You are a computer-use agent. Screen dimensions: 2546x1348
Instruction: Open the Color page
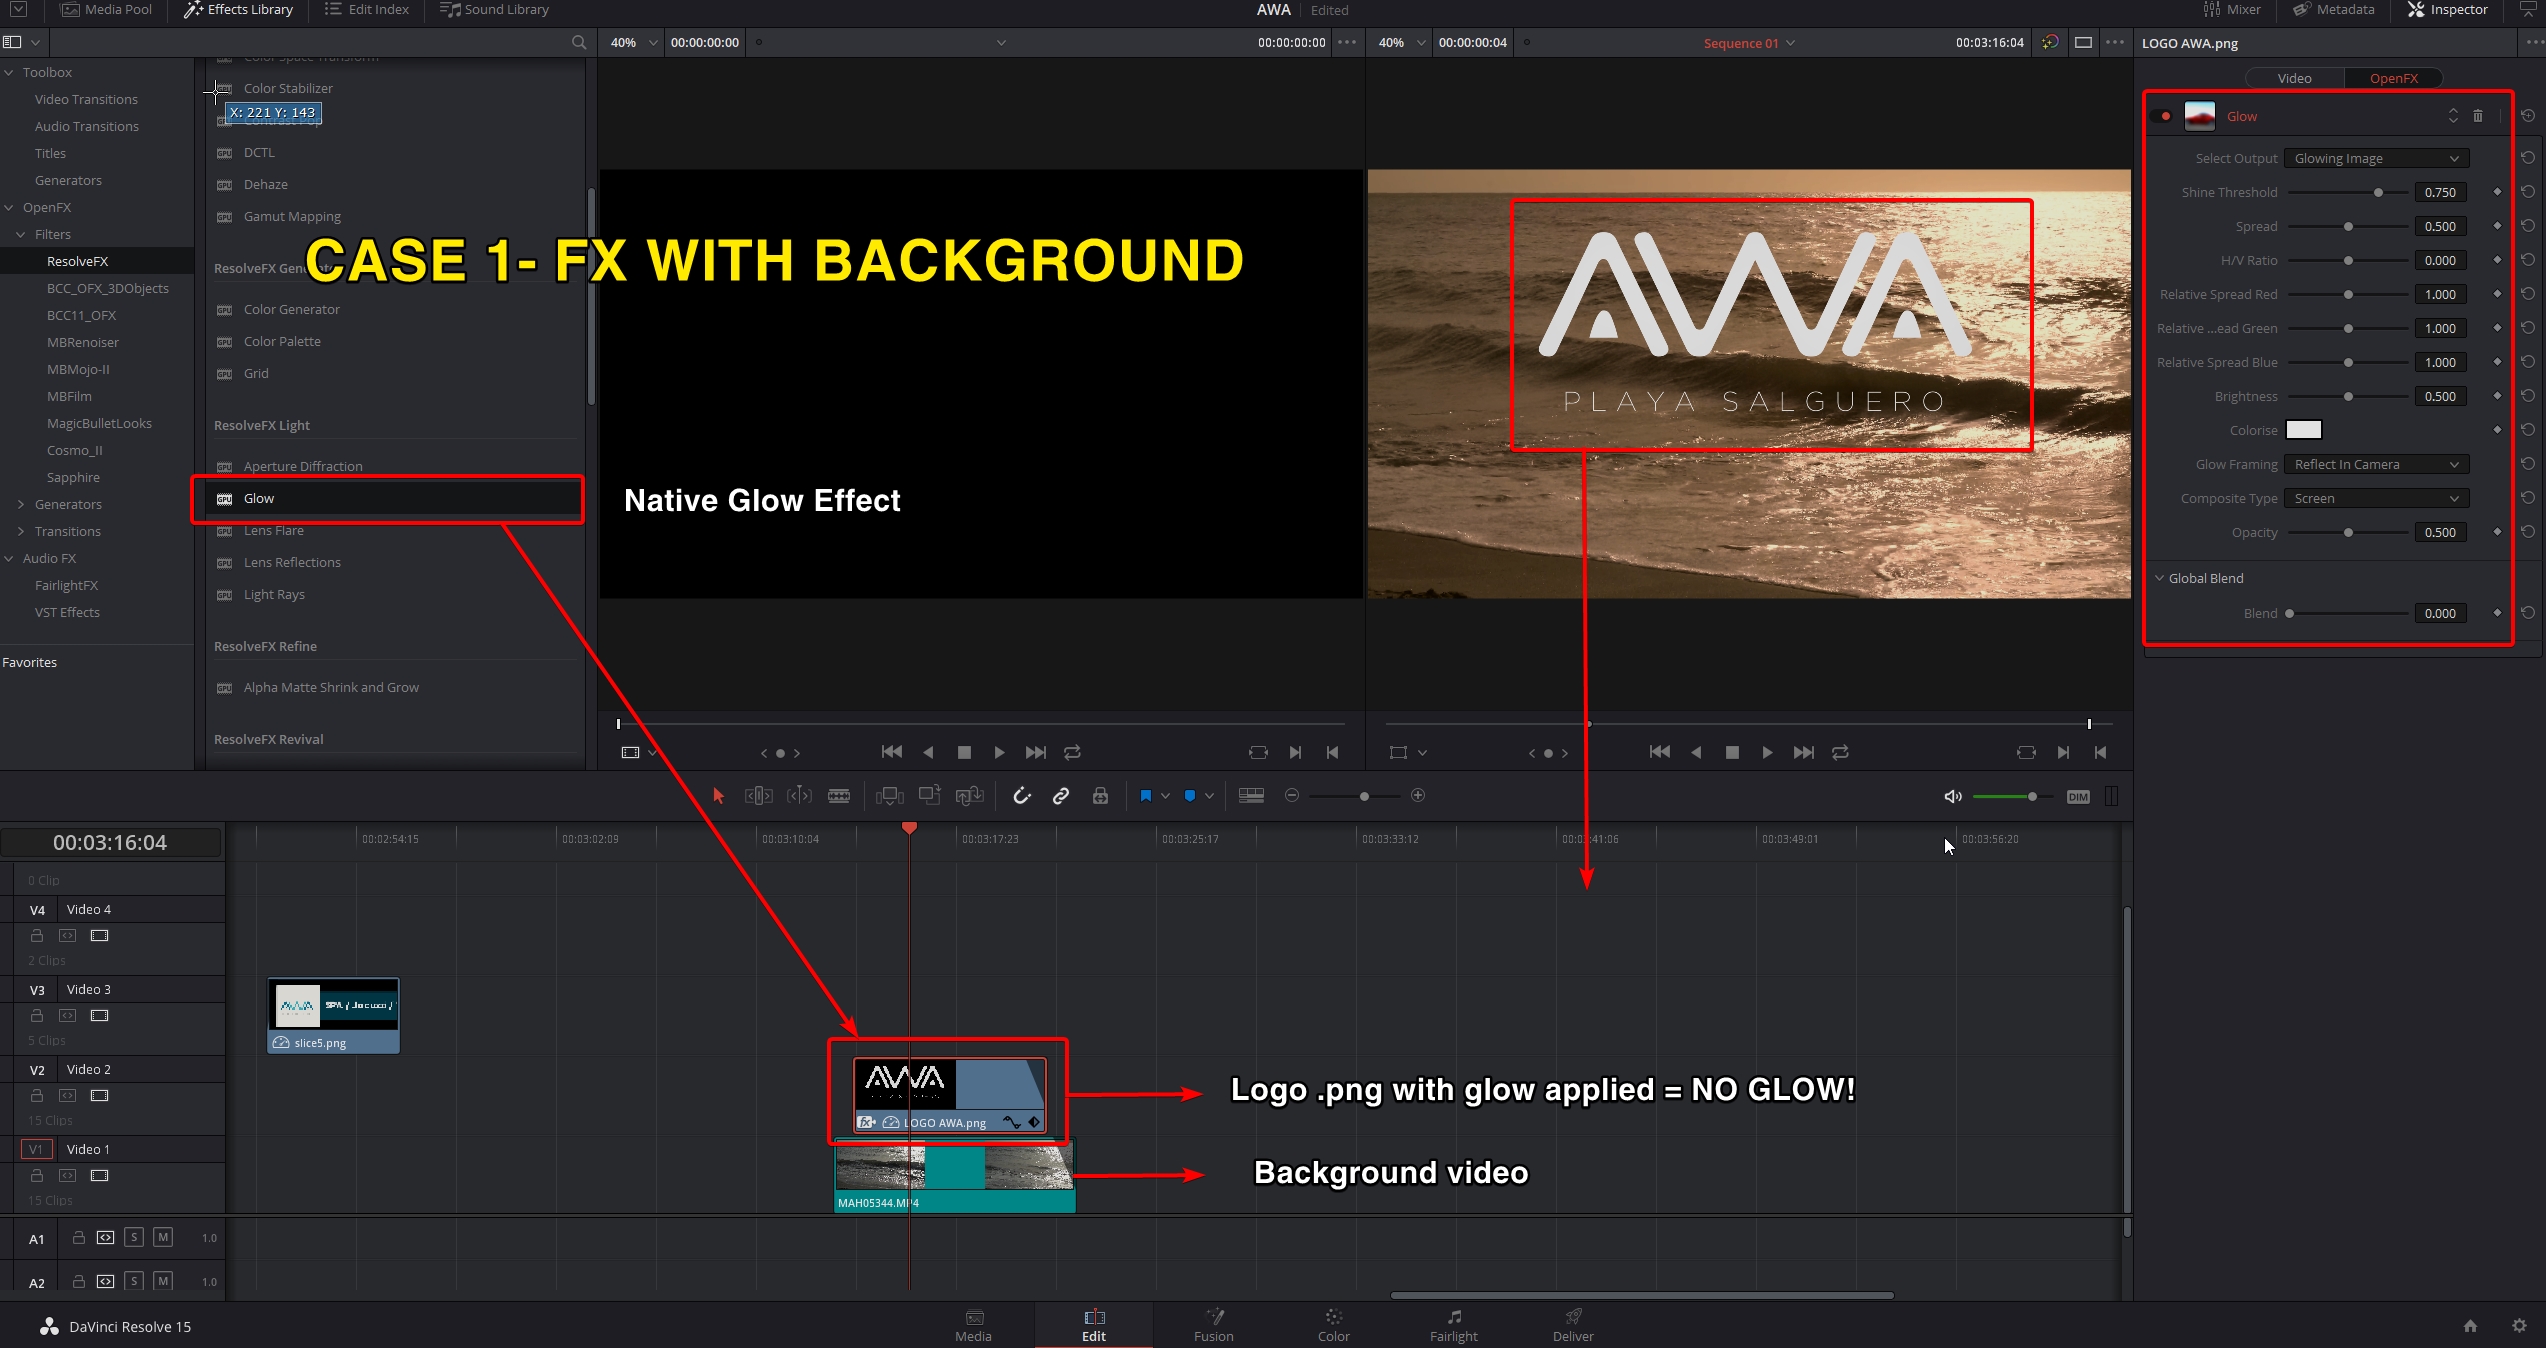(x=1333, y=1325)
